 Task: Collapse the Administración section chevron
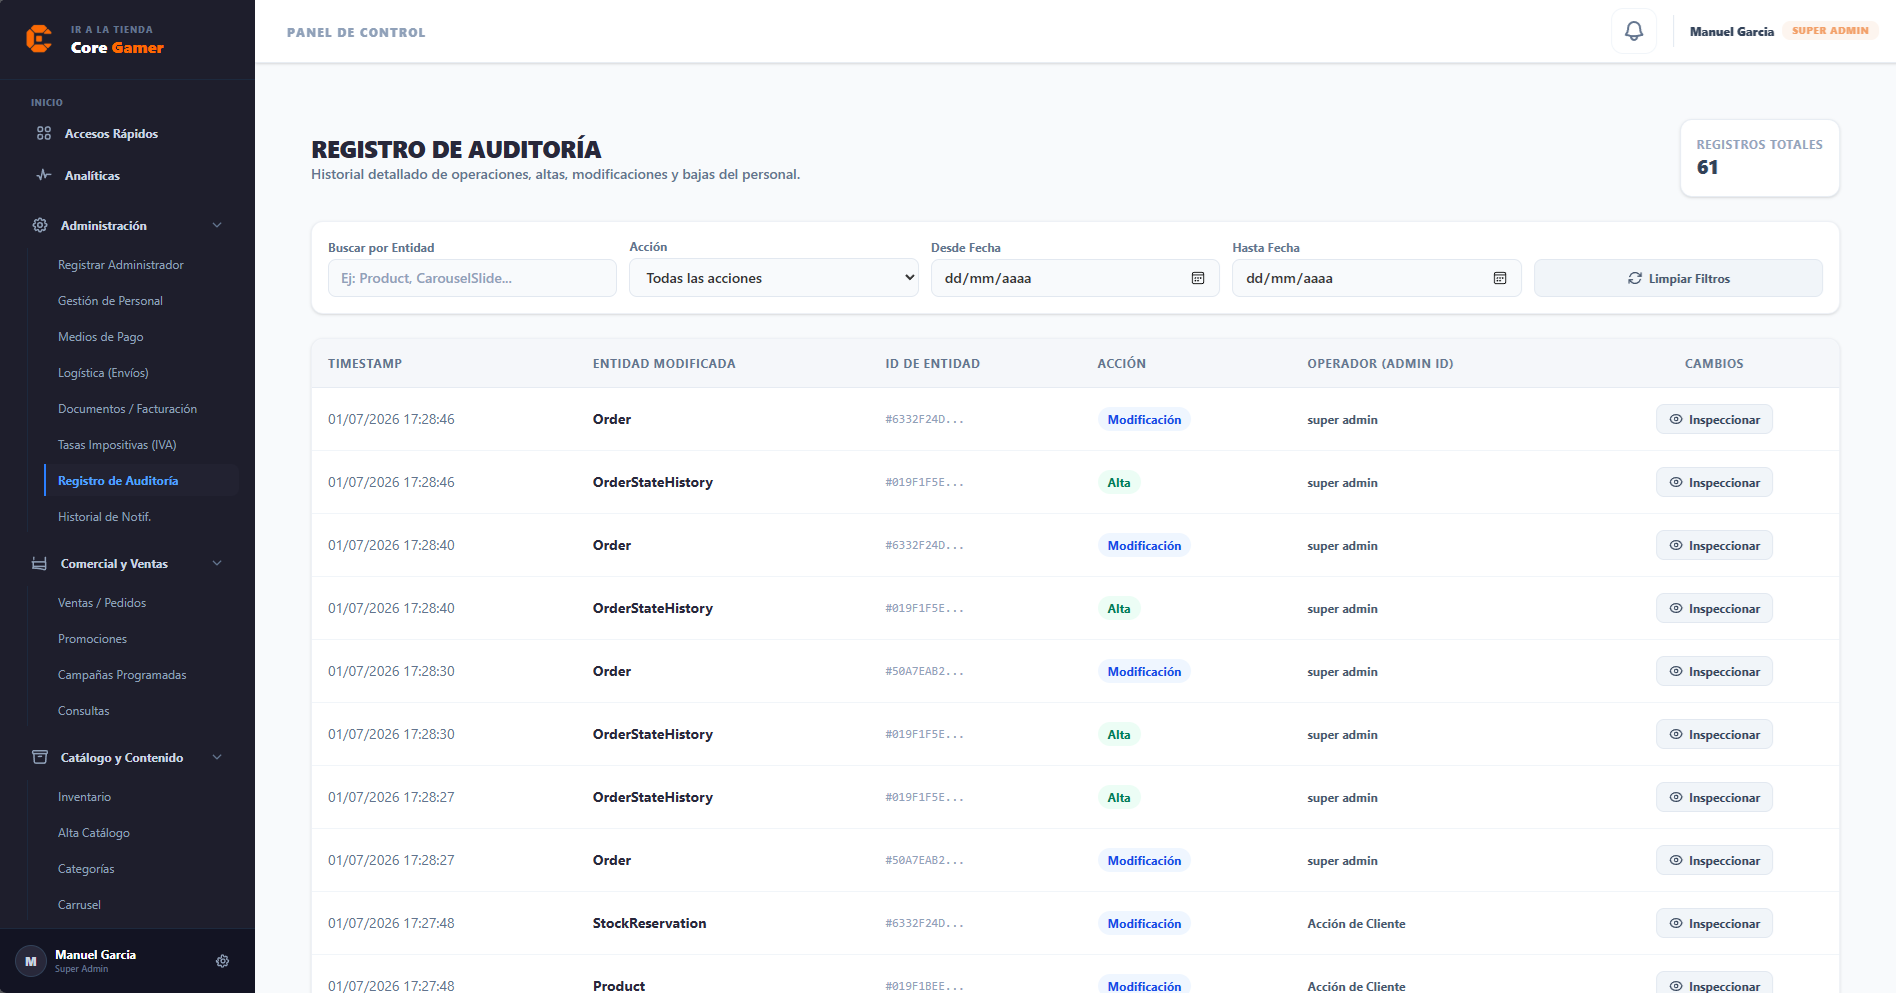pos(217,225)
